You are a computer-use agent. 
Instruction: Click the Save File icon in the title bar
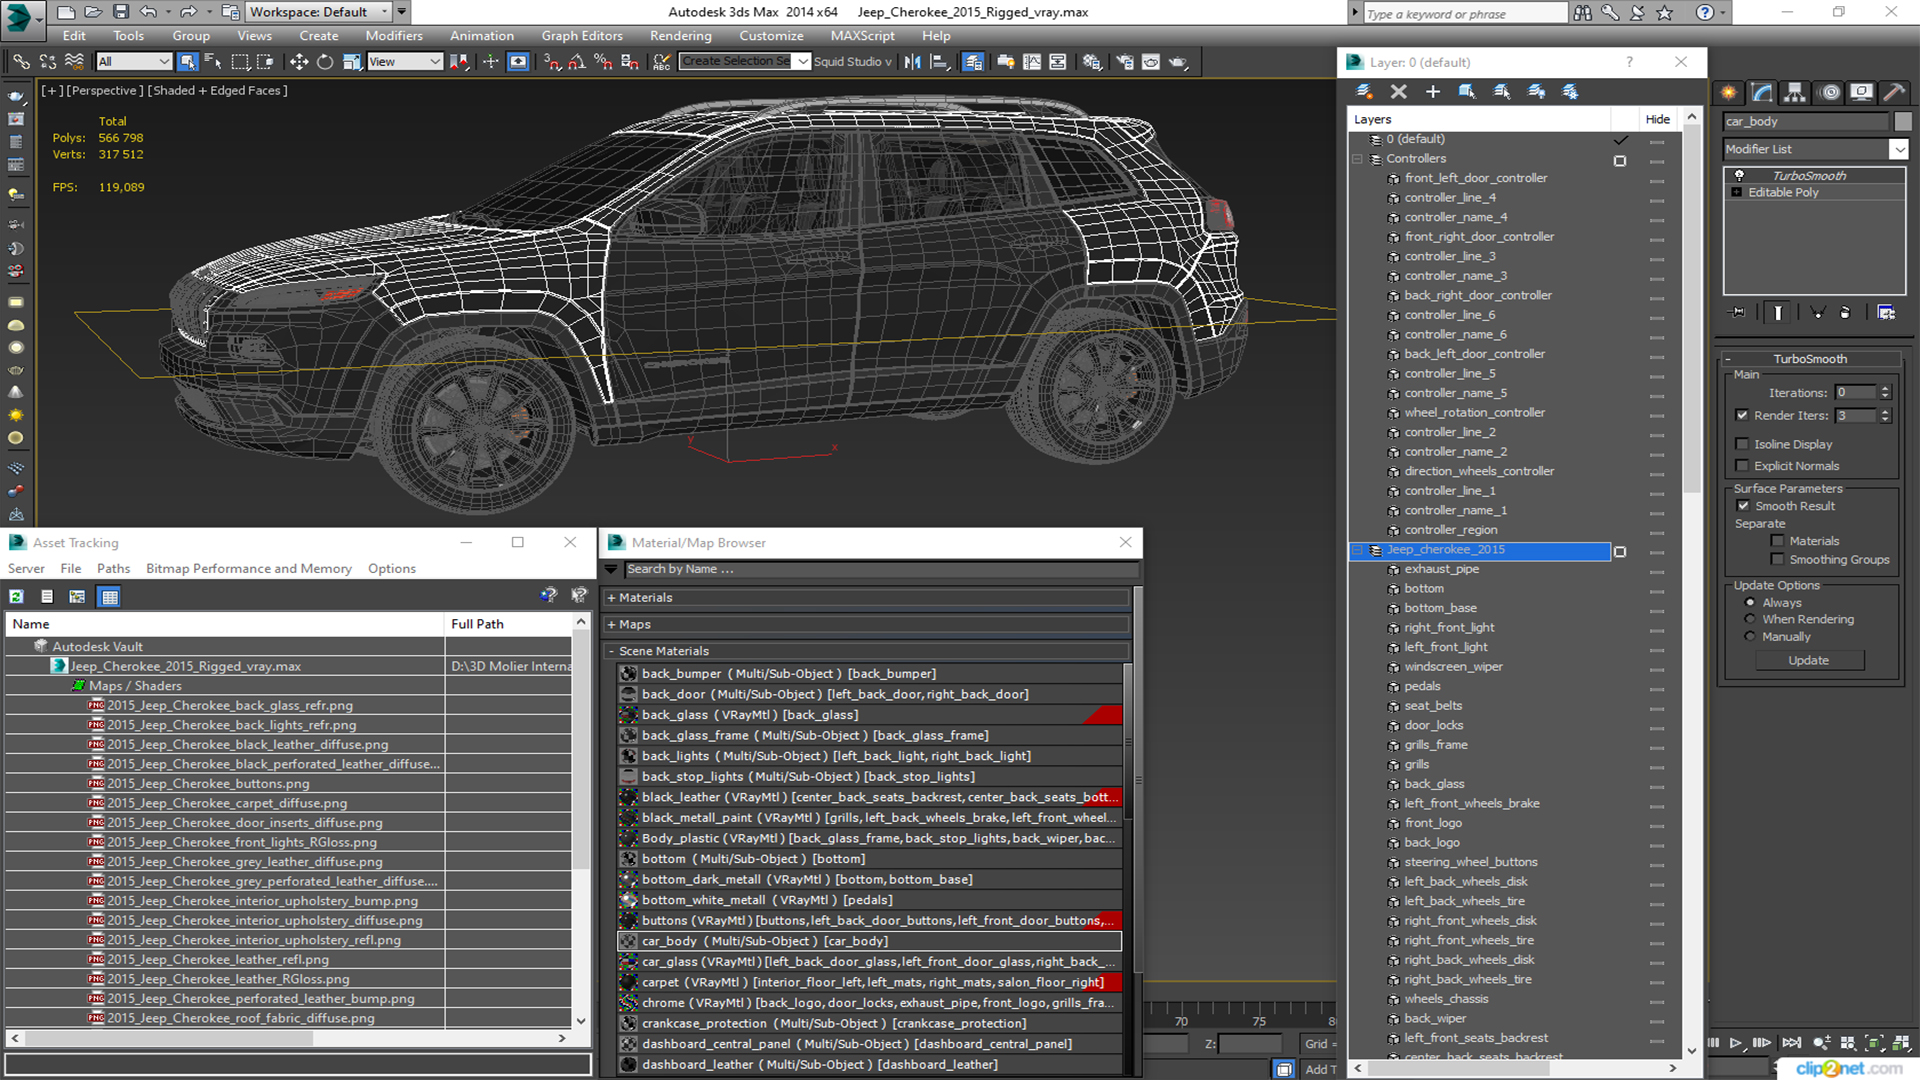pos(120,12)
